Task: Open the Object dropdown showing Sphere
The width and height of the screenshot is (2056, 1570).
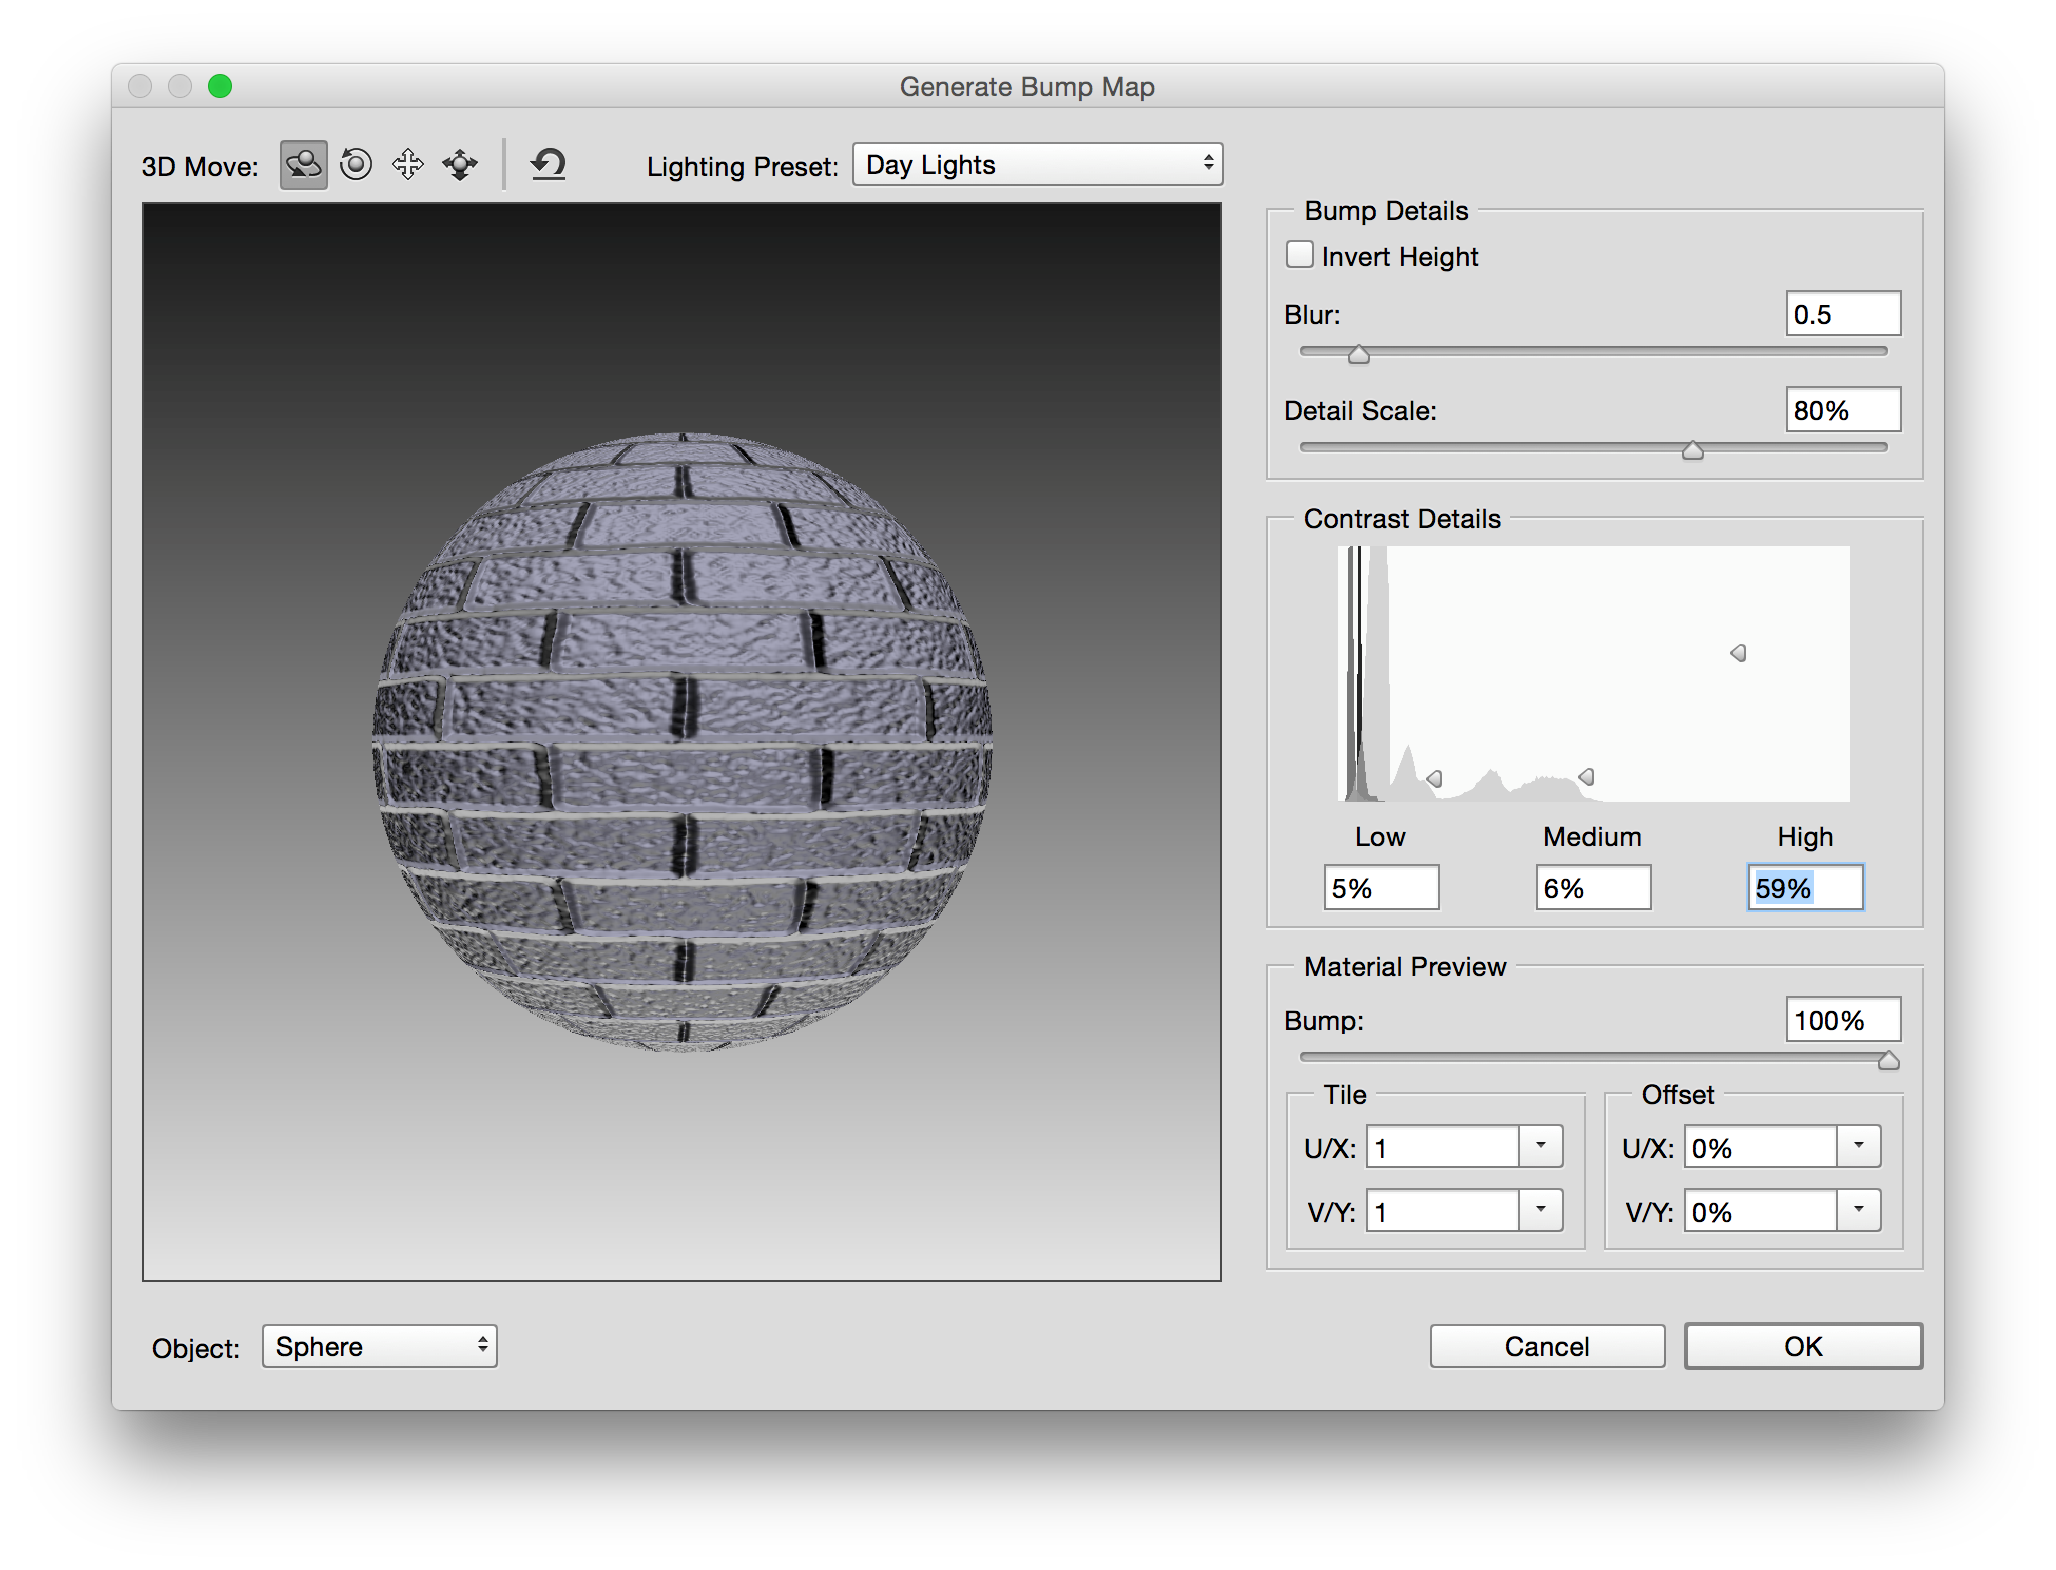Action: tap(379, 1346)
